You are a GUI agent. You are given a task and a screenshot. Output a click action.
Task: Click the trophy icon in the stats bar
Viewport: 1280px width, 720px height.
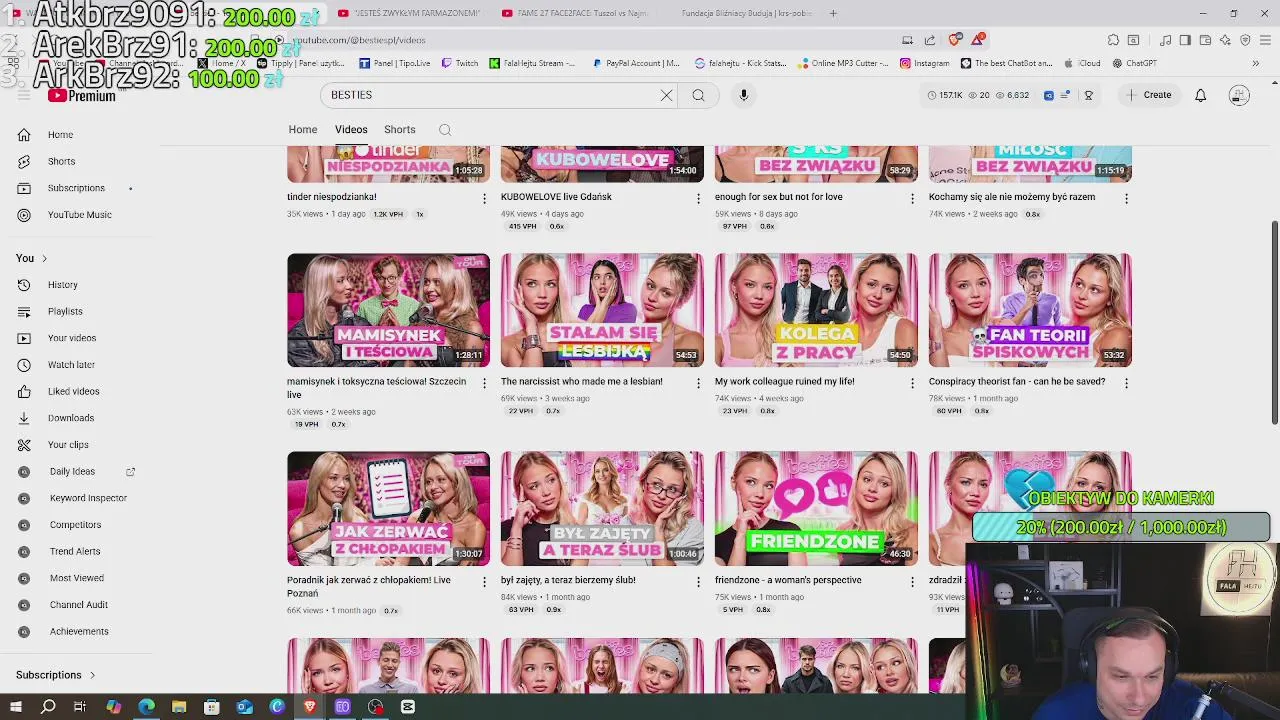[x=1088, y=95]
